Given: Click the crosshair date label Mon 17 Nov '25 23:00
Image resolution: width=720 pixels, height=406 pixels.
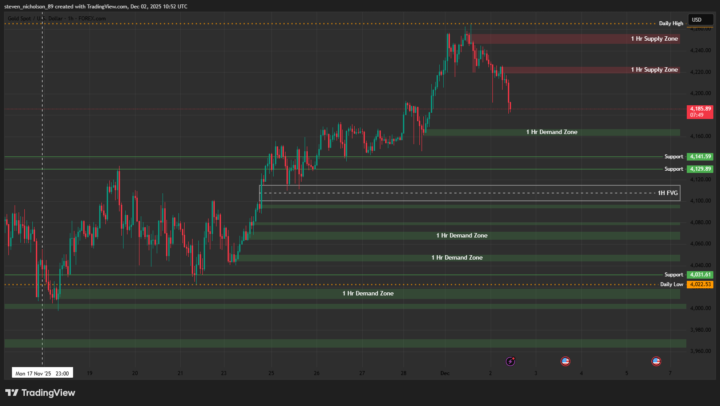Looking at the screenshot, I should (x=42, y=373).
